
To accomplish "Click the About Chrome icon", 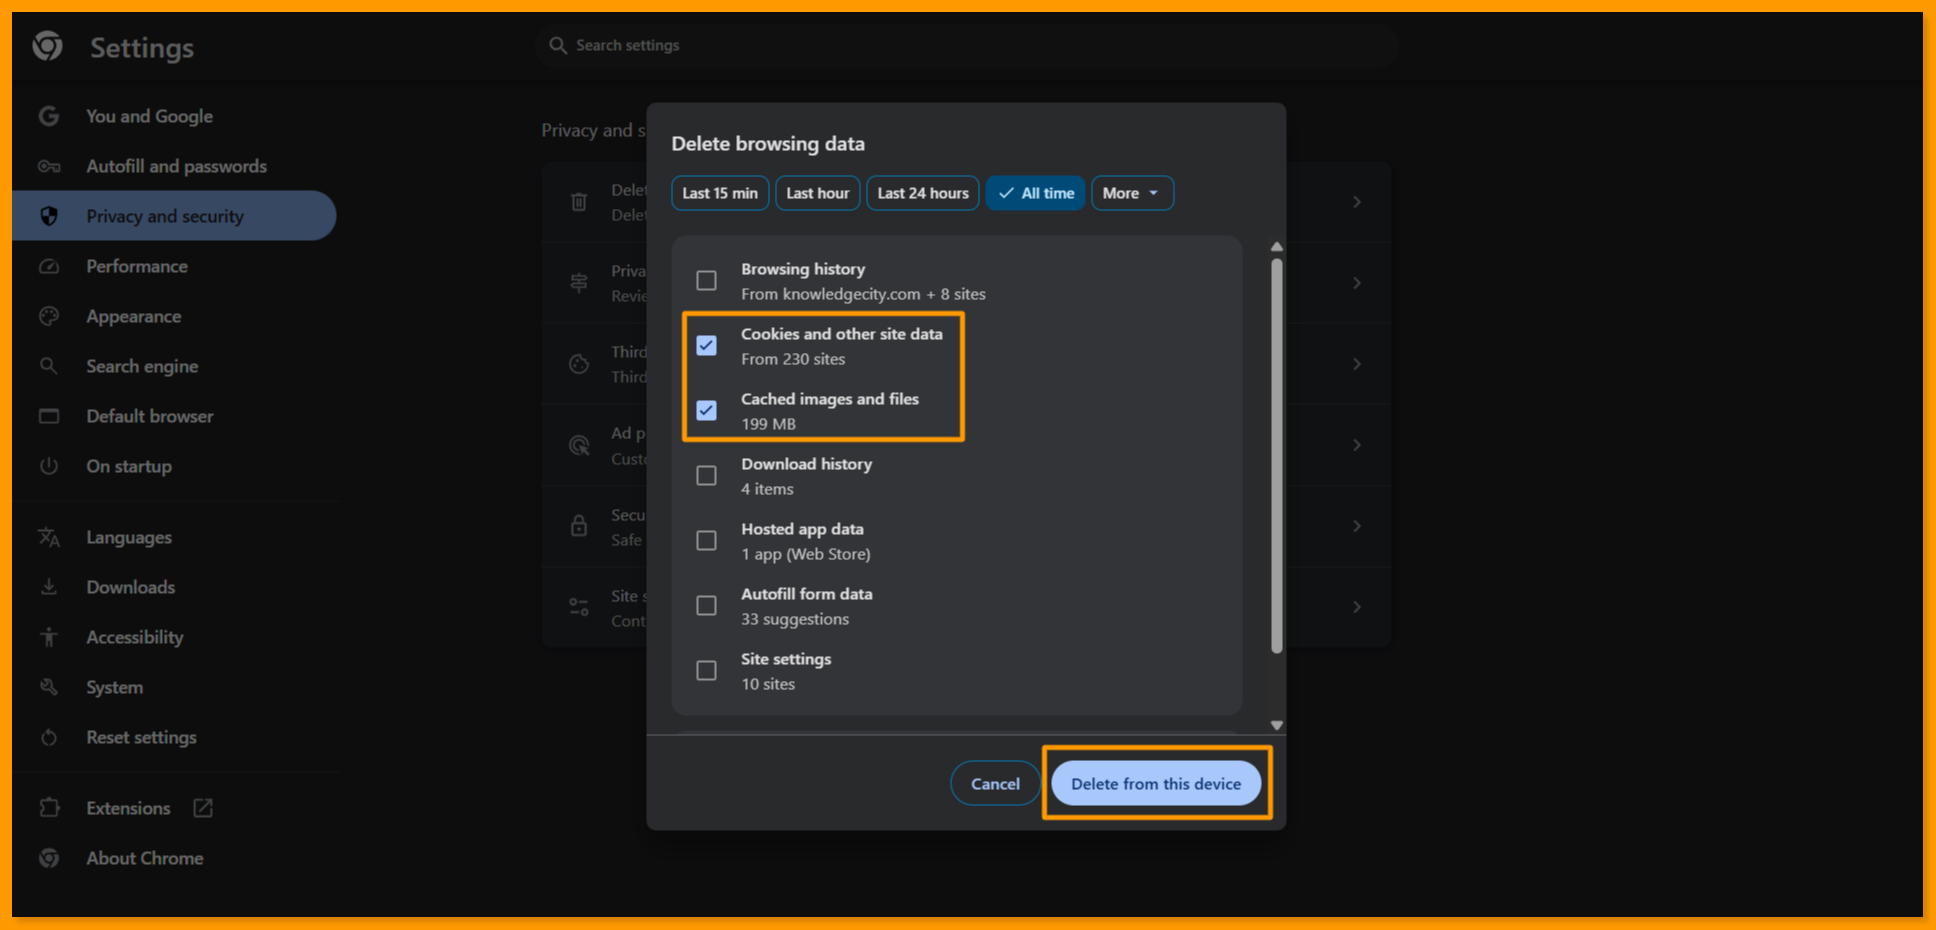I will tap(48, 858).
